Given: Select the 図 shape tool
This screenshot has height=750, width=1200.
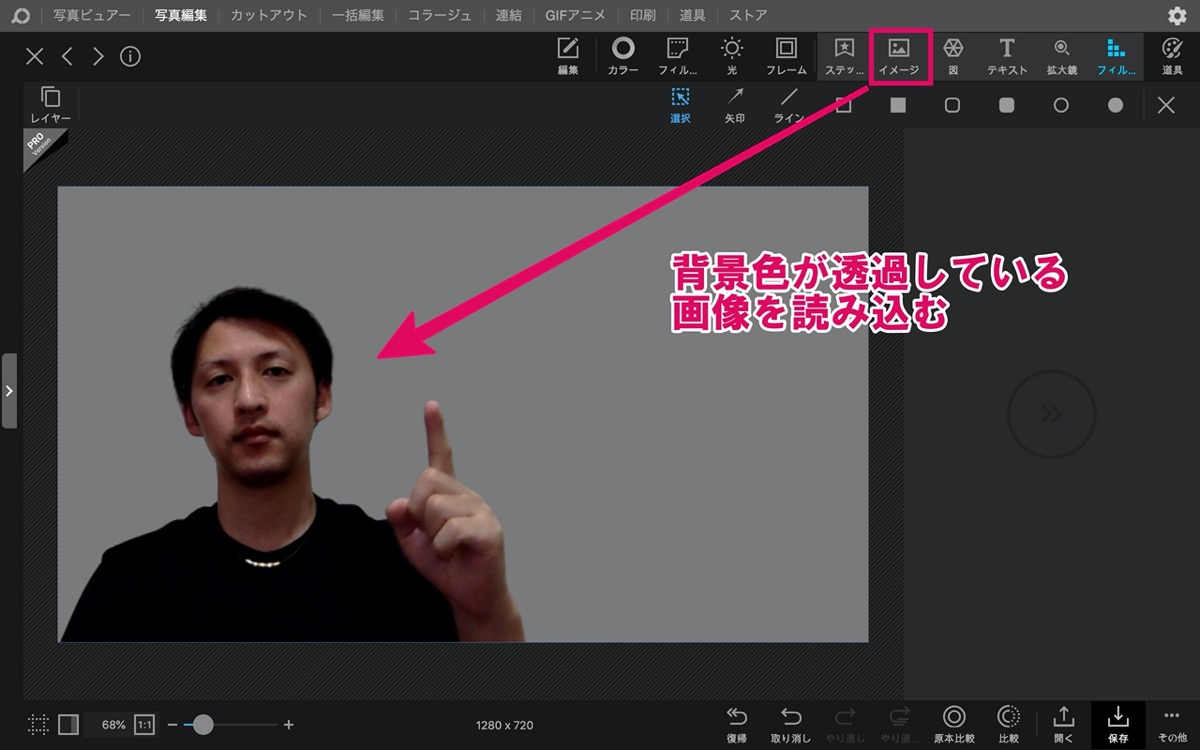Looking at the screenshot, I should pyautogui.click(x=953, y=57).
